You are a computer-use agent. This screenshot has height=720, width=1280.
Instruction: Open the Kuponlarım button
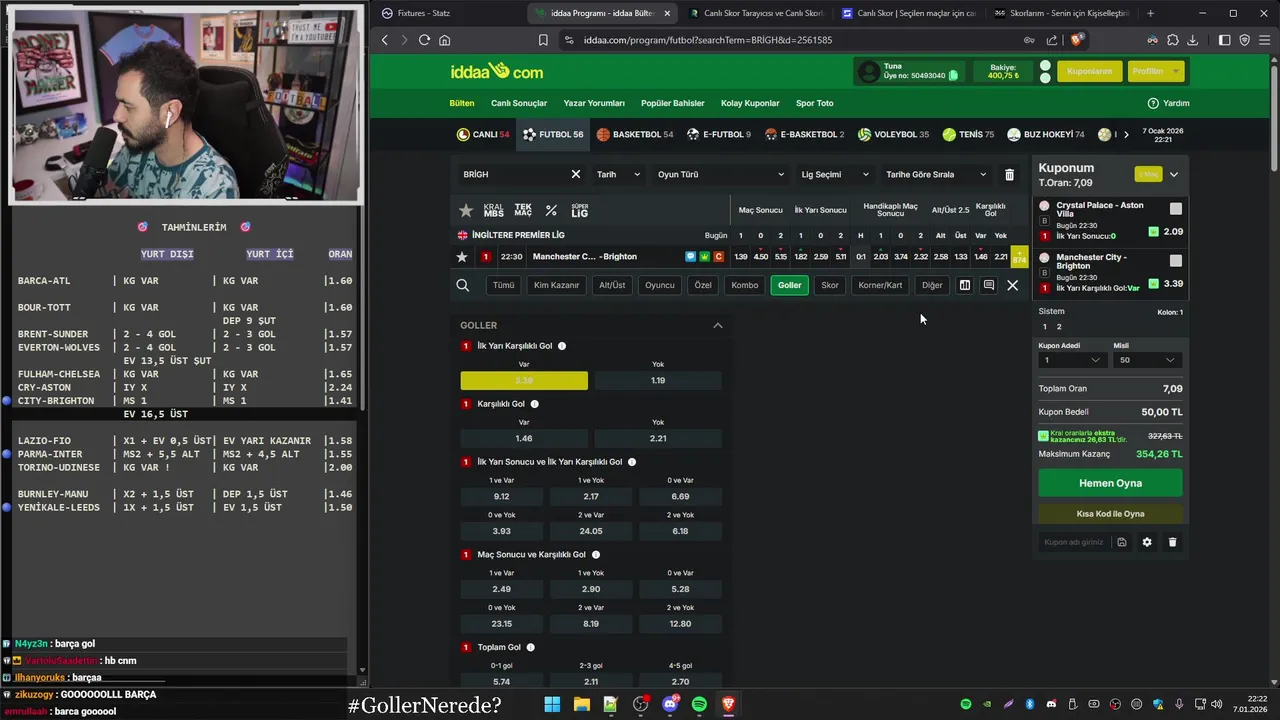1090,71
